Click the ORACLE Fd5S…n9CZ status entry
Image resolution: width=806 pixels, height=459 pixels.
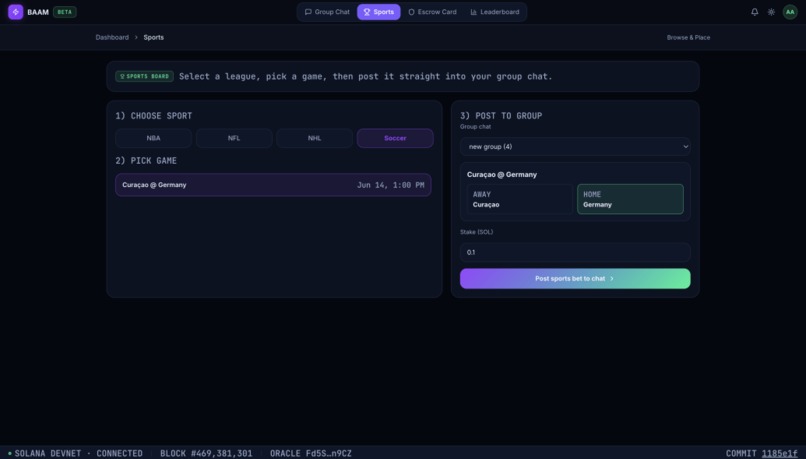310,453
